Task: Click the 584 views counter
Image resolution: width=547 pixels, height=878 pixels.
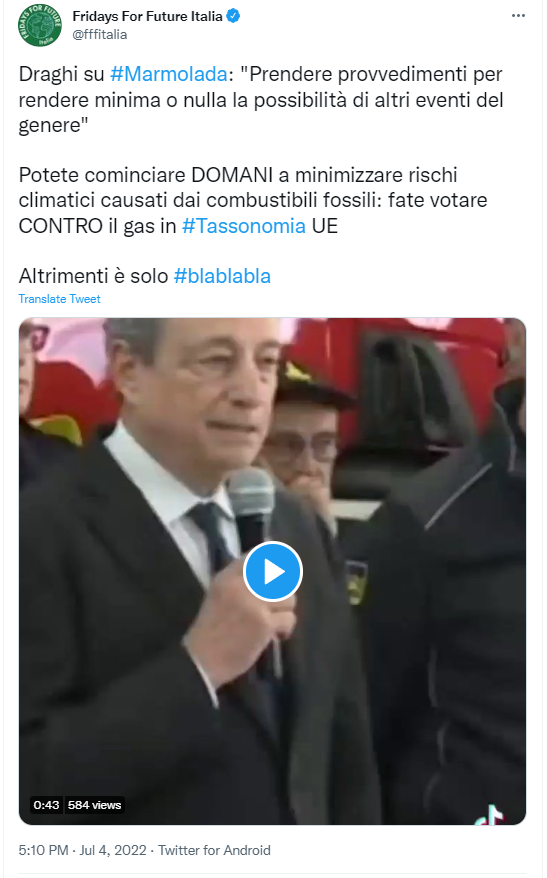Action: [x=95, y=805]
